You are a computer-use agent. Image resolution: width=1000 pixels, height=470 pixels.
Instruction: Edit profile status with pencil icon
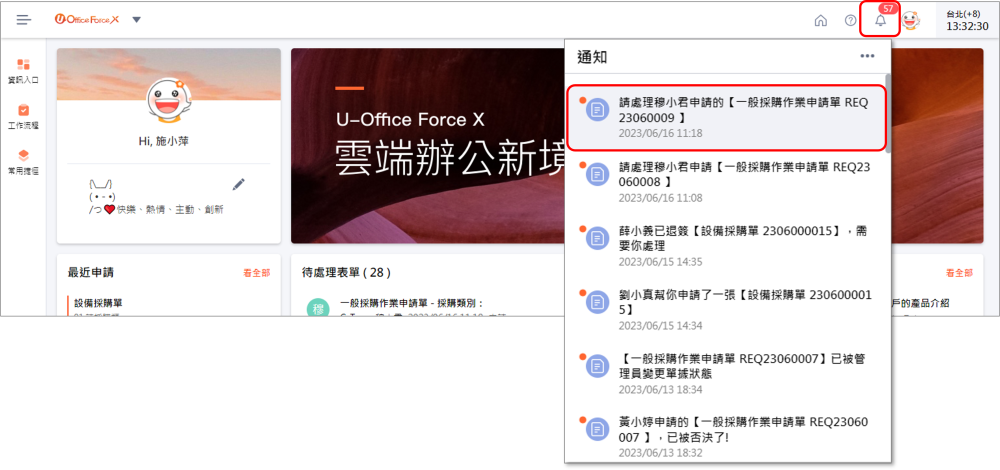pos(239,184)
